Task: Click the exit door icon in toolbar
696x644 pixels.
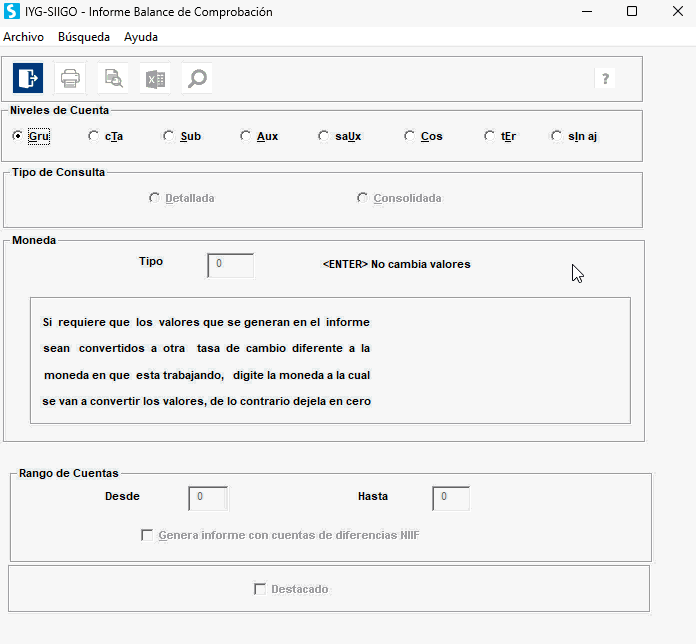Action: click(28, 78)
